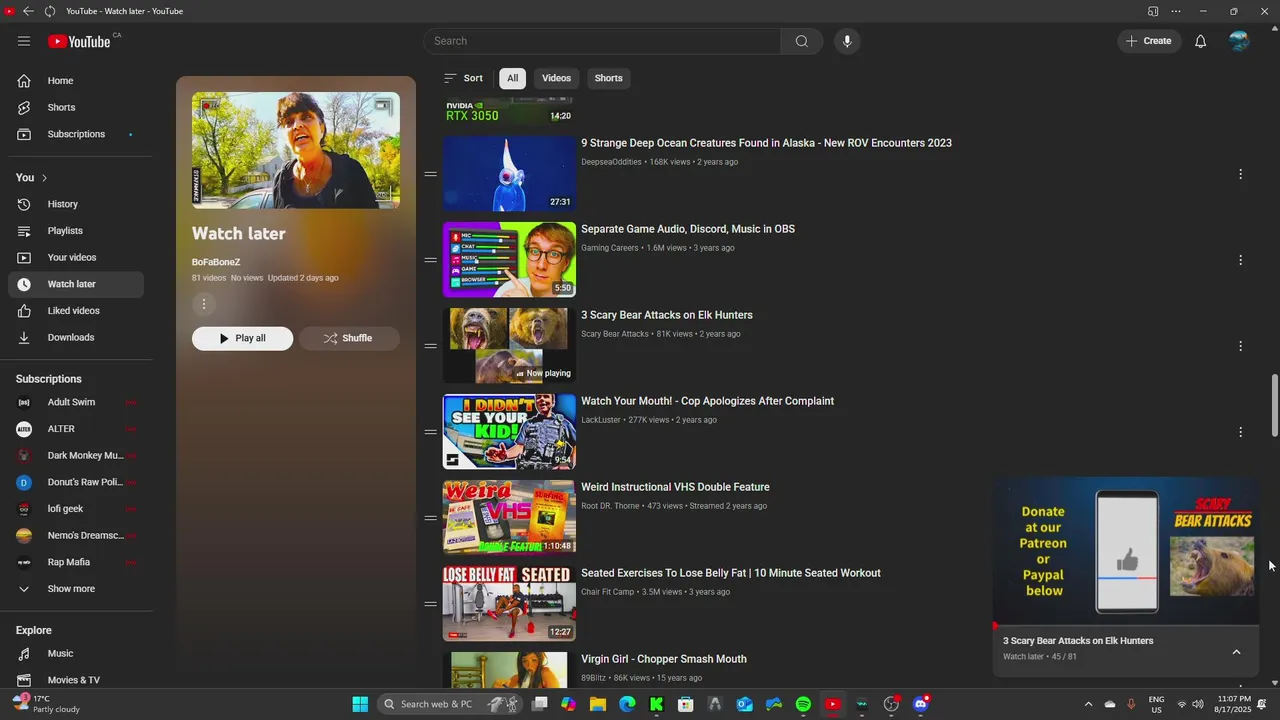Viewport: 1280px width, 720px height.
Task: Select the All filter chip
Action: pos(512,78)
